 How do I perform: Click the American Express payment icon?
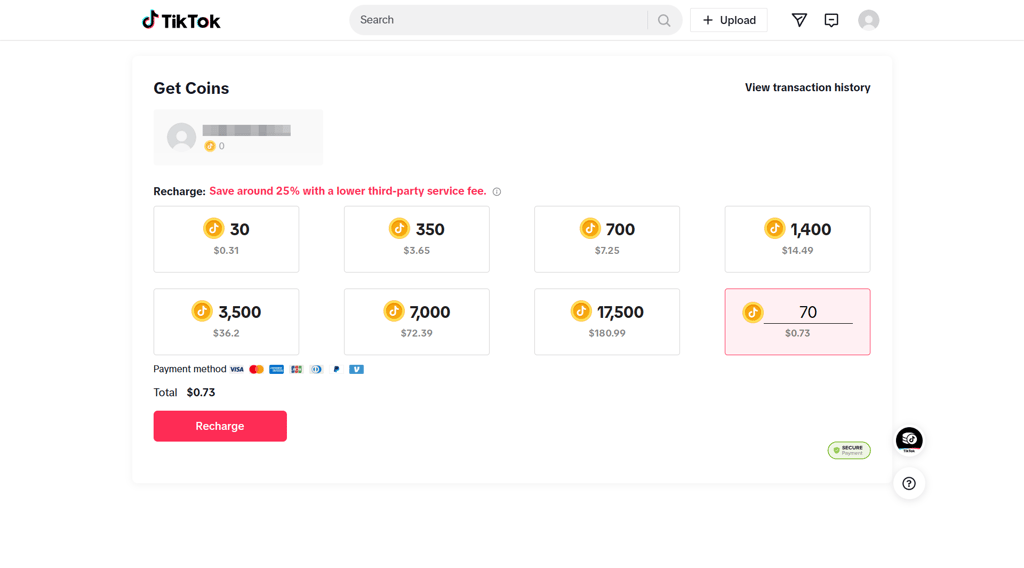tap(276, 370)
